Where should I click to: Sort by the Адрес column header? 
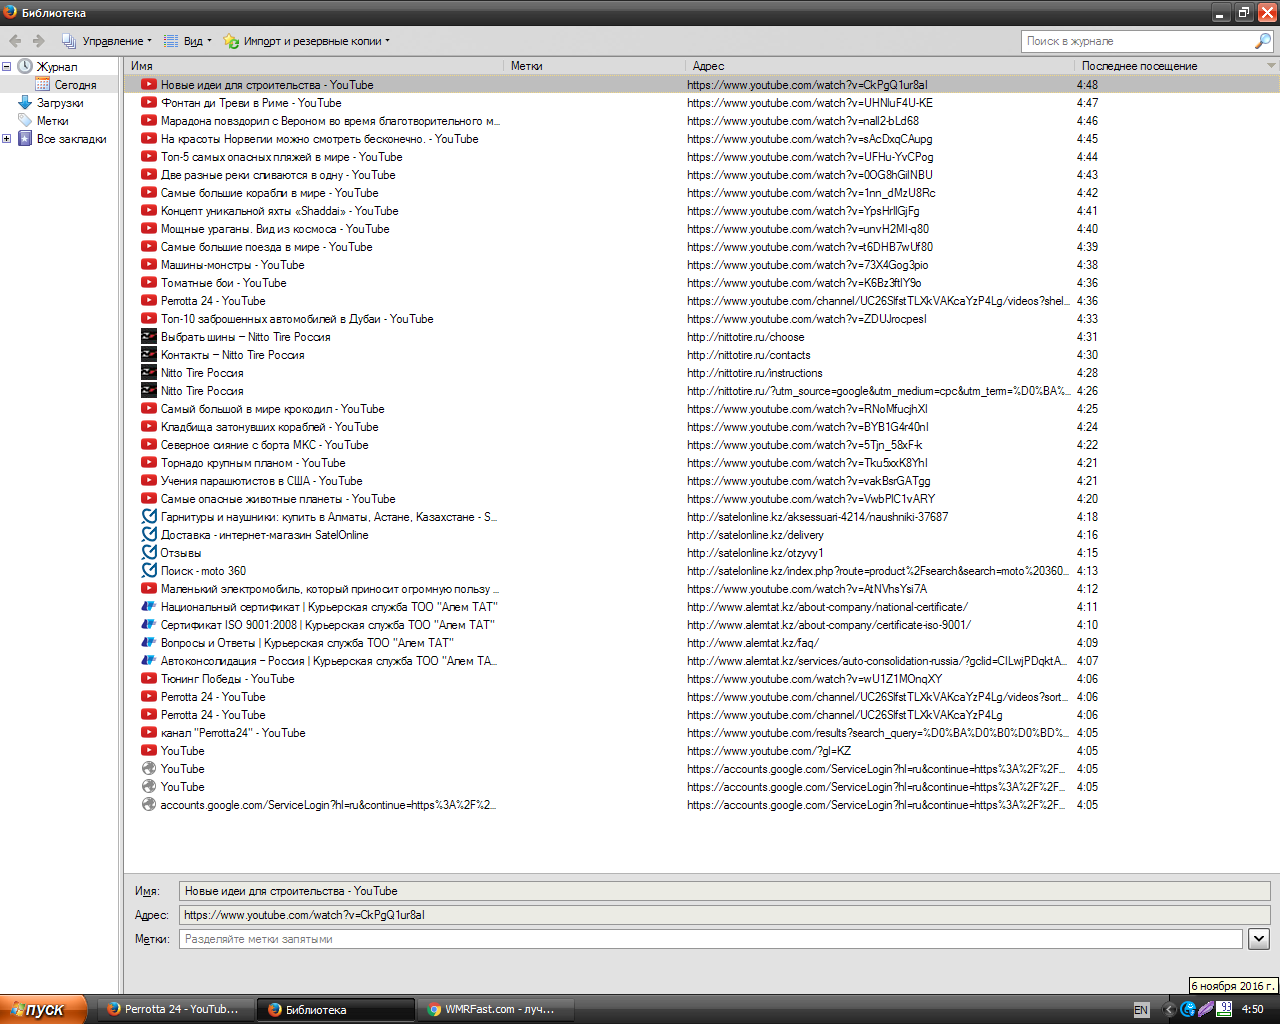coord(880,66)
